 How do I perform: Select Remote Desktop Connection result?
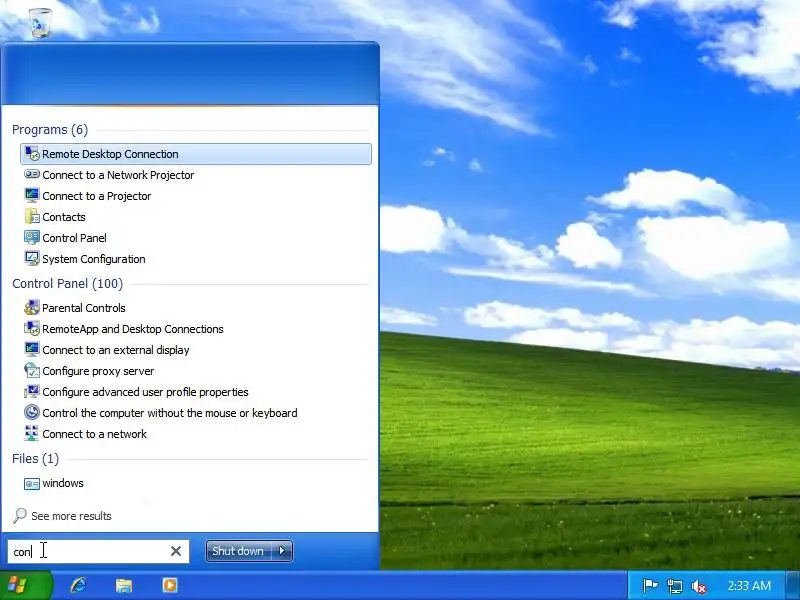pyautogui.click(x=196, y=154)
